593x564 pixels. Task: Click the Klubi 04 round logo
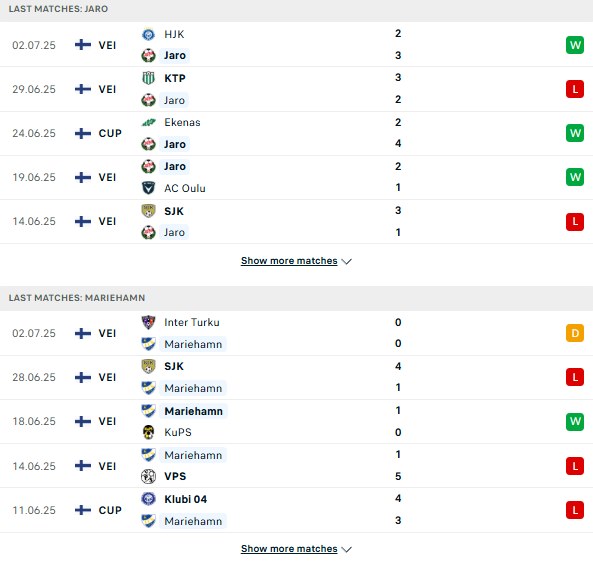pyautogui.click(x=148, y=499)
